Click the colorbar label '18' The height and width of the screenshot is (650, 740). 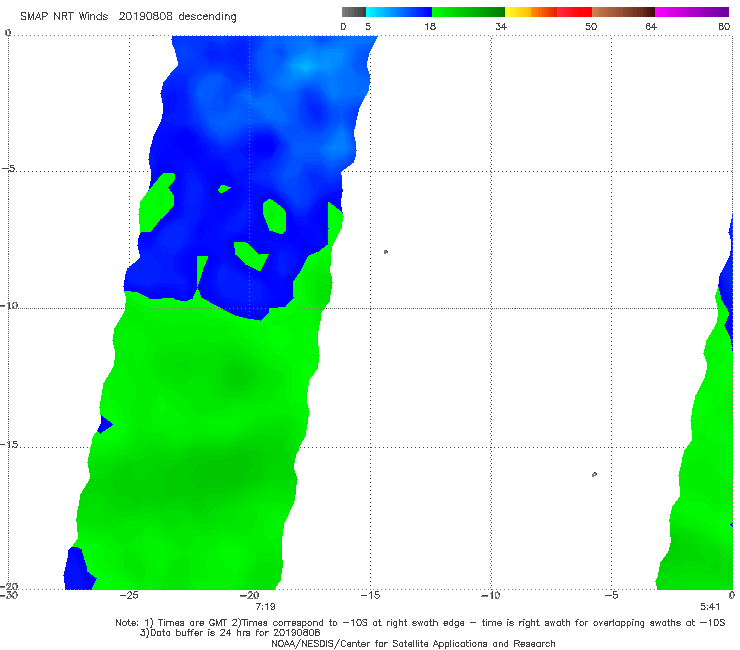[429, 26]
